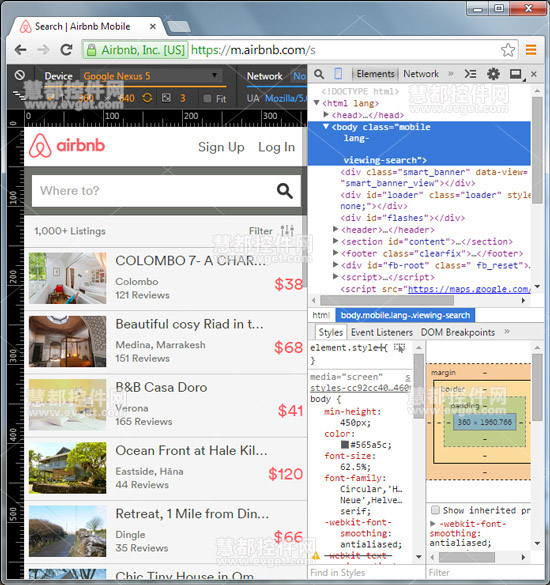Open the Device dropdown showing Google Nexus 5
The image size is (550, 585).
coord(151,76)
